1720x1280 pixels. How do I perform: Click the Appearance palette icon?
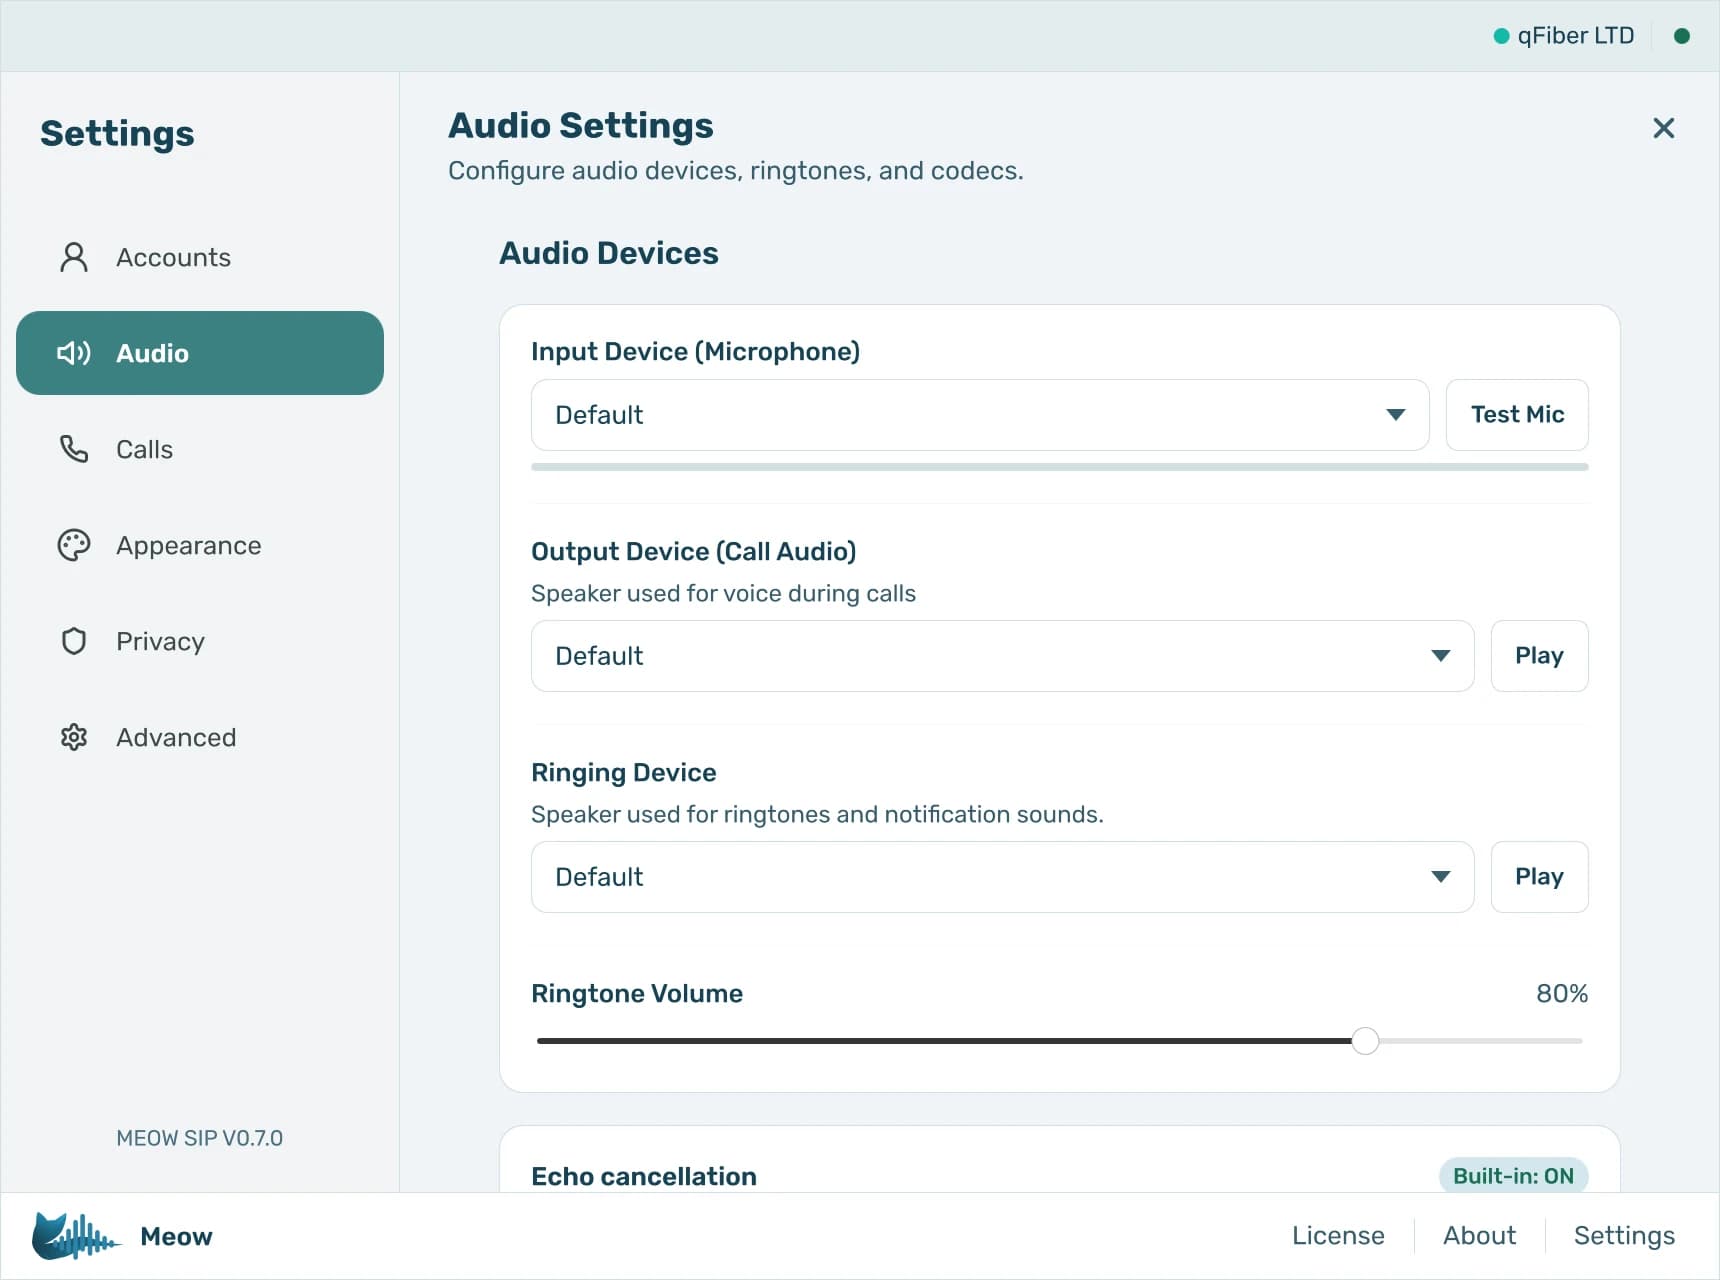74,545
